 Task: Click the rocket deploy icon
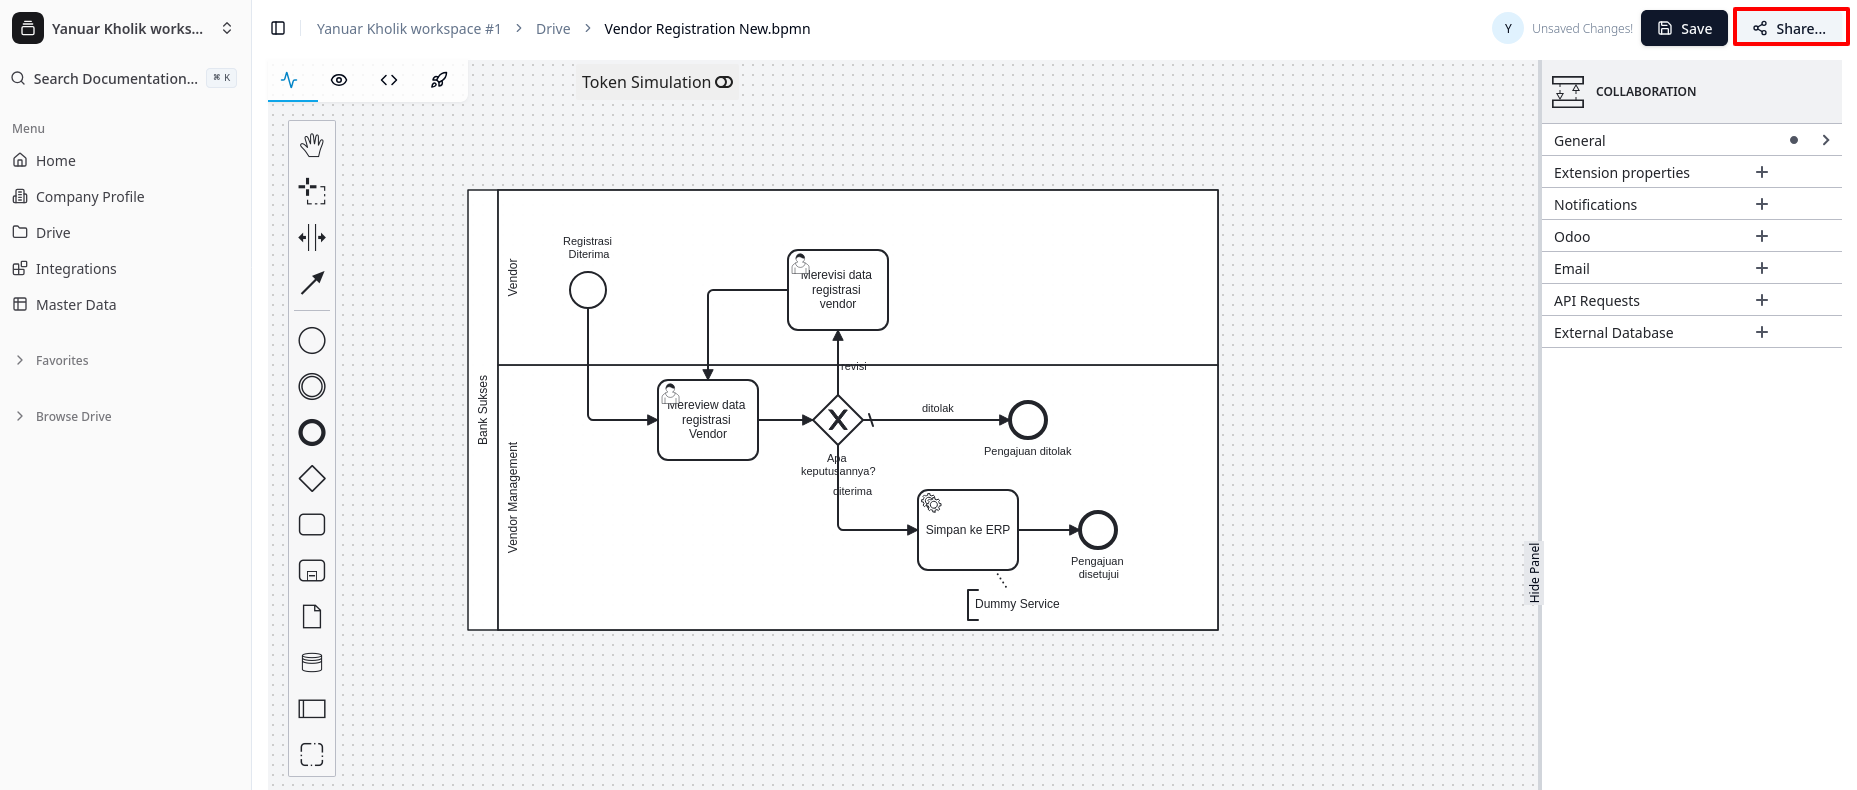439,80
